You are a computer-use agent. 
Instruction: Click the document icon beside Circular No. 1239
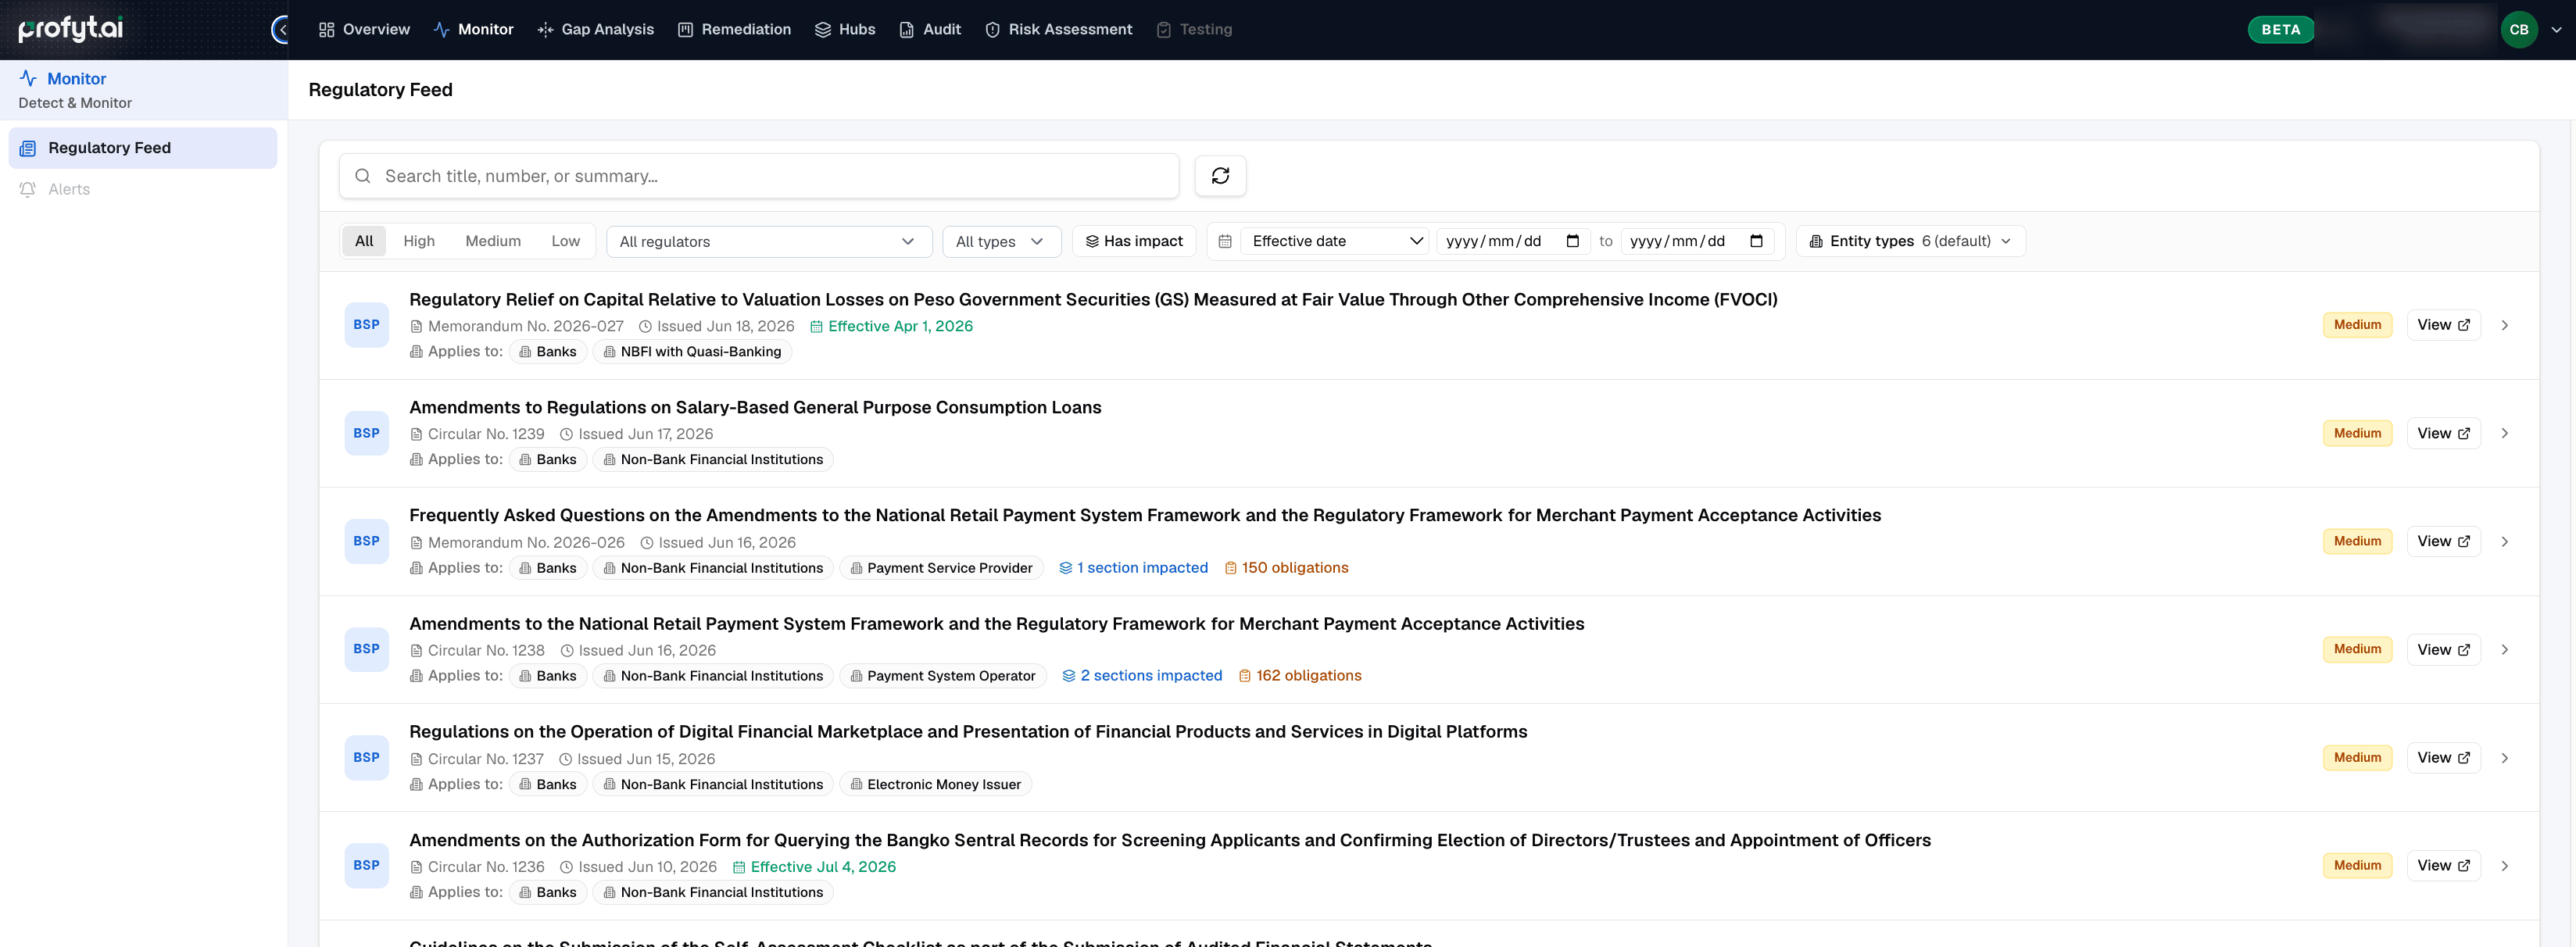(416, 434)
